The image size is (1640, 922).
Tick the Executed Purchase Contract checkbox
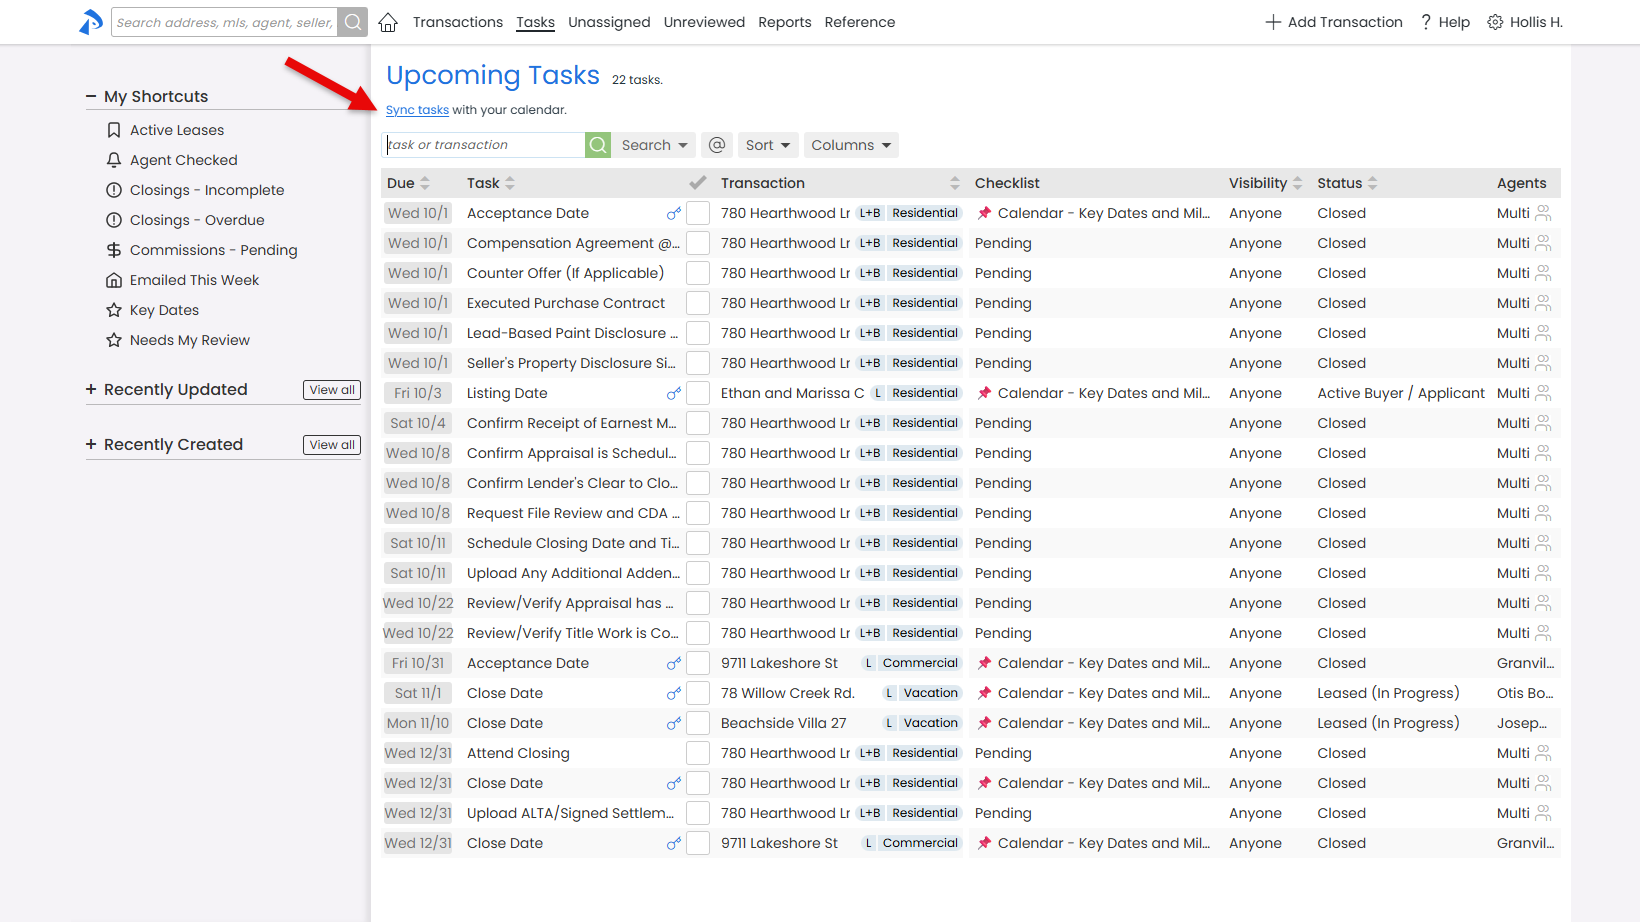(698, 303)
